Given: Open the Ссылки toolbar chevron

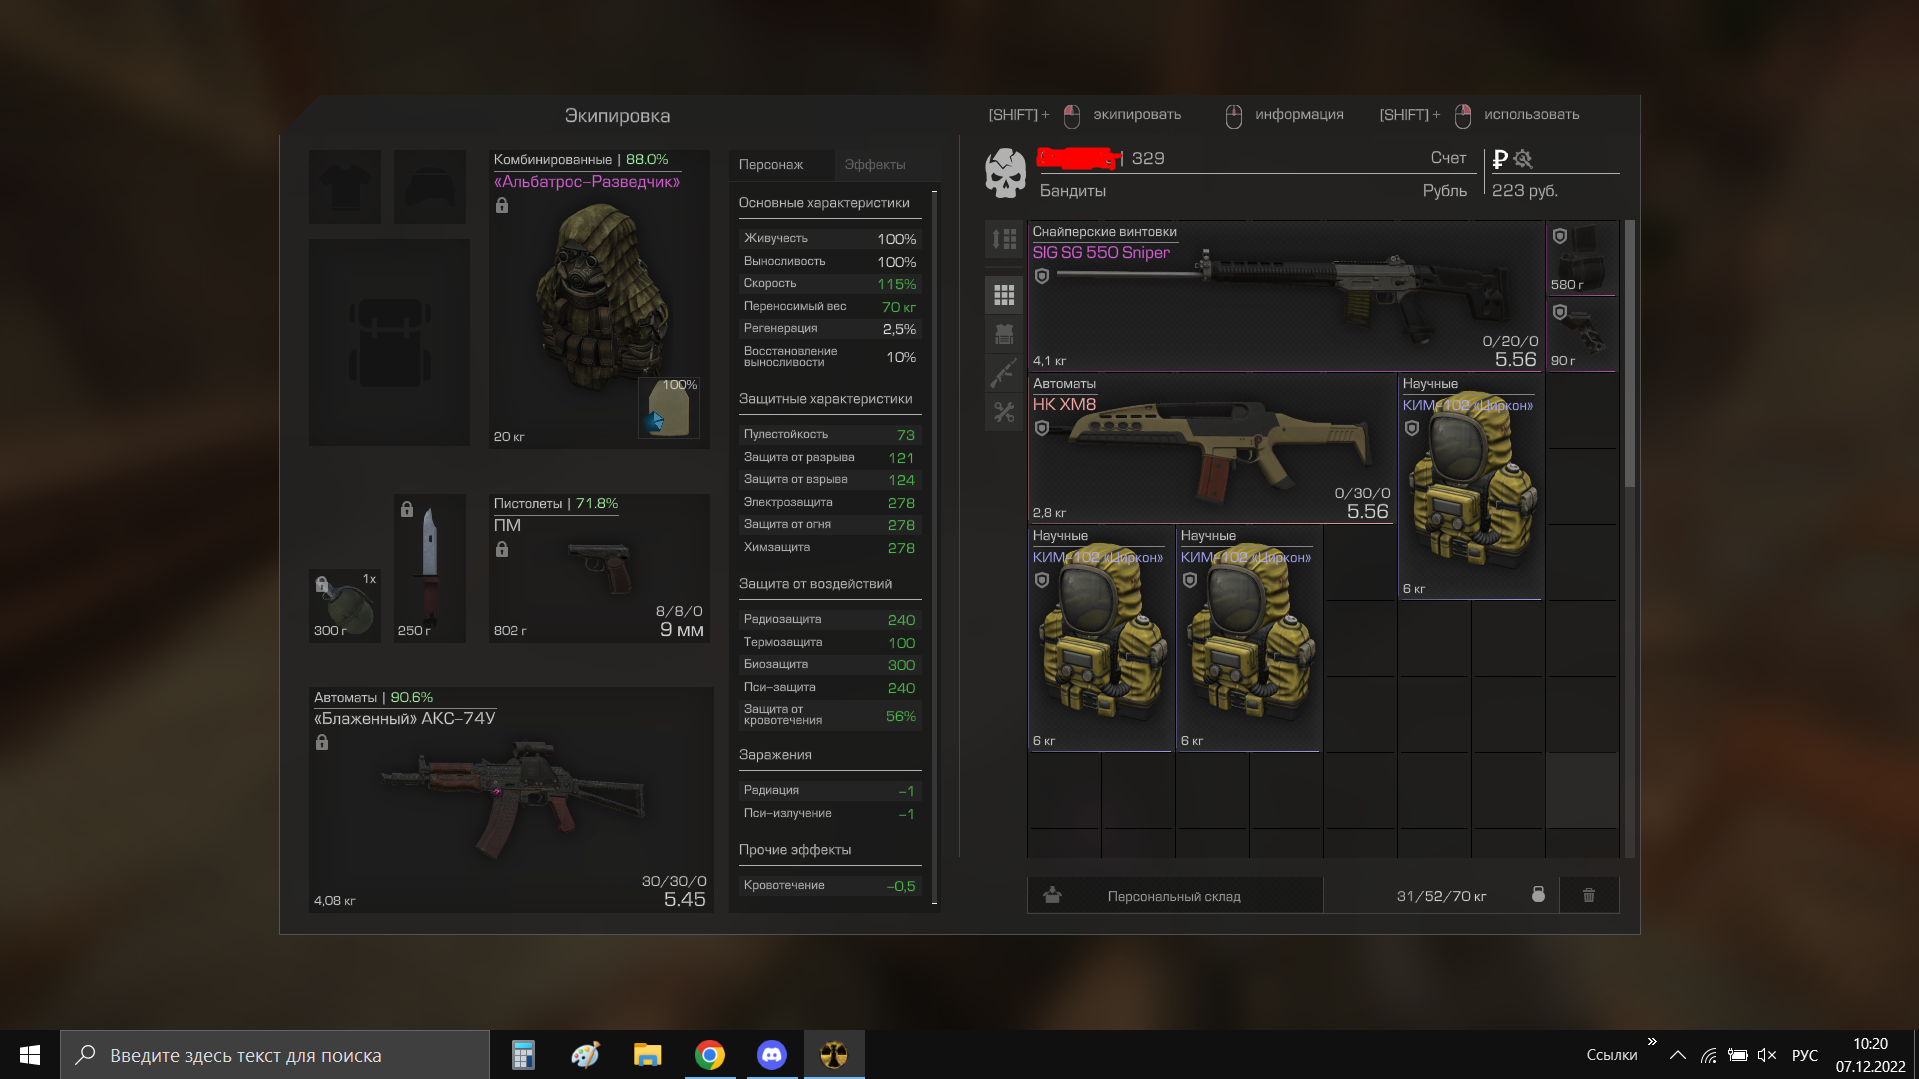Looking at the screenshot, I should 1652,1041.
